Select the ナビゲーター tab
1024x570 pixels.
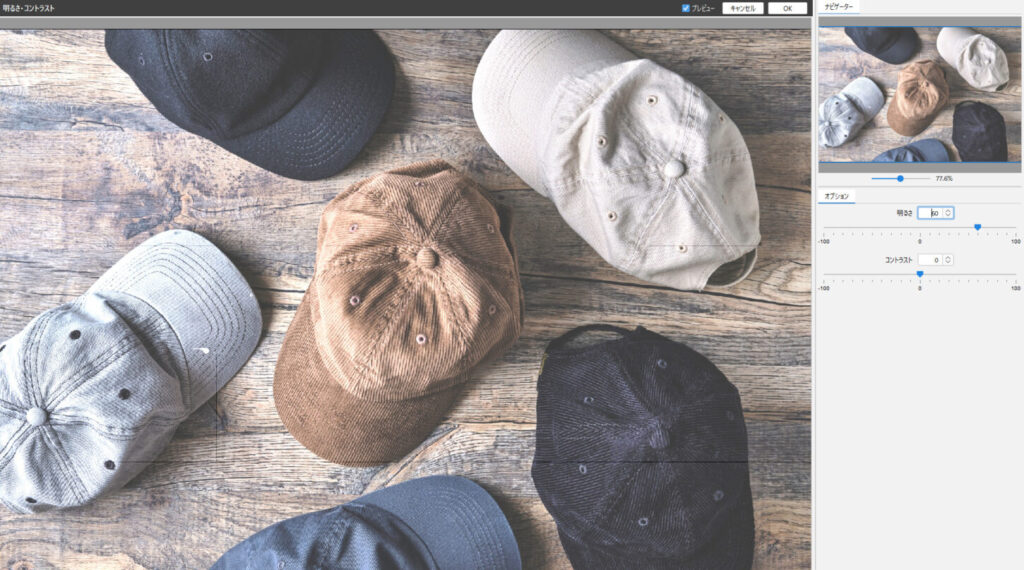click(x=838, y=7)
